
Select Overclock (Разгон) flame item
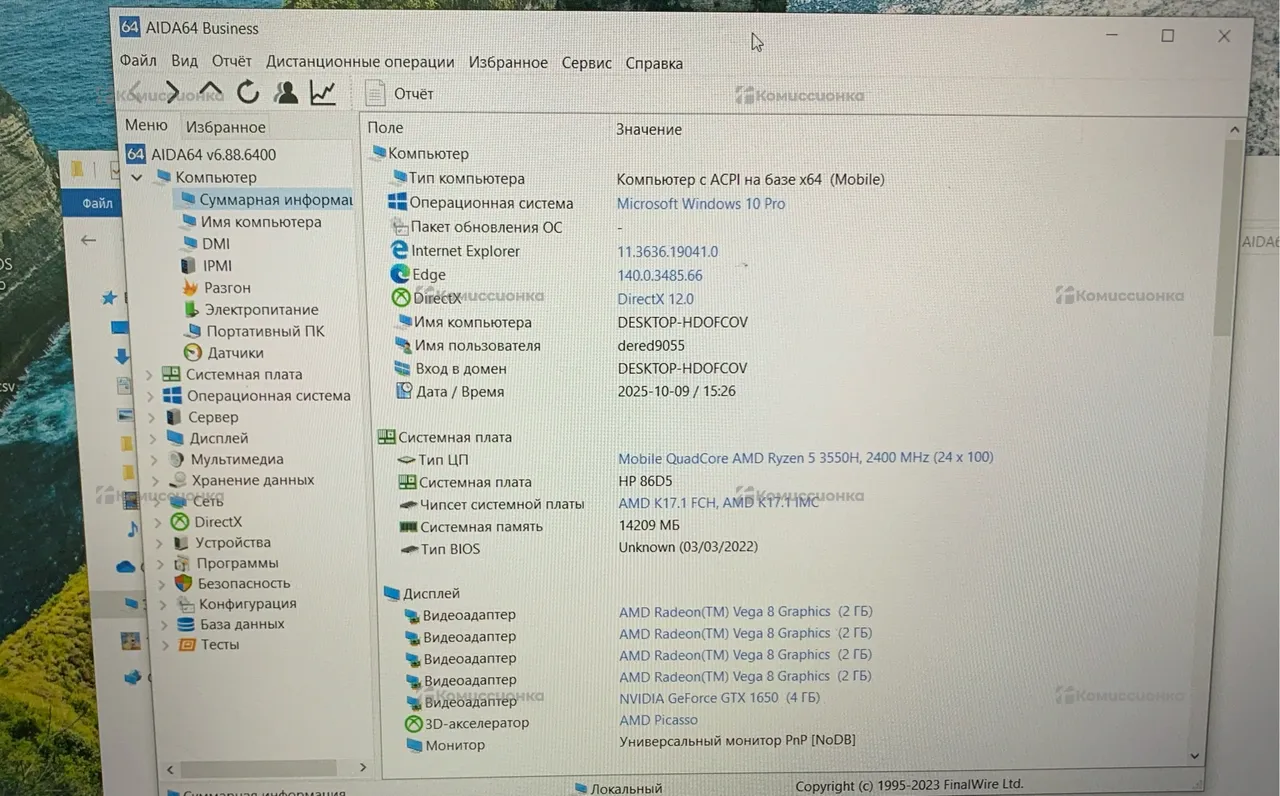(x=227, y=288)
